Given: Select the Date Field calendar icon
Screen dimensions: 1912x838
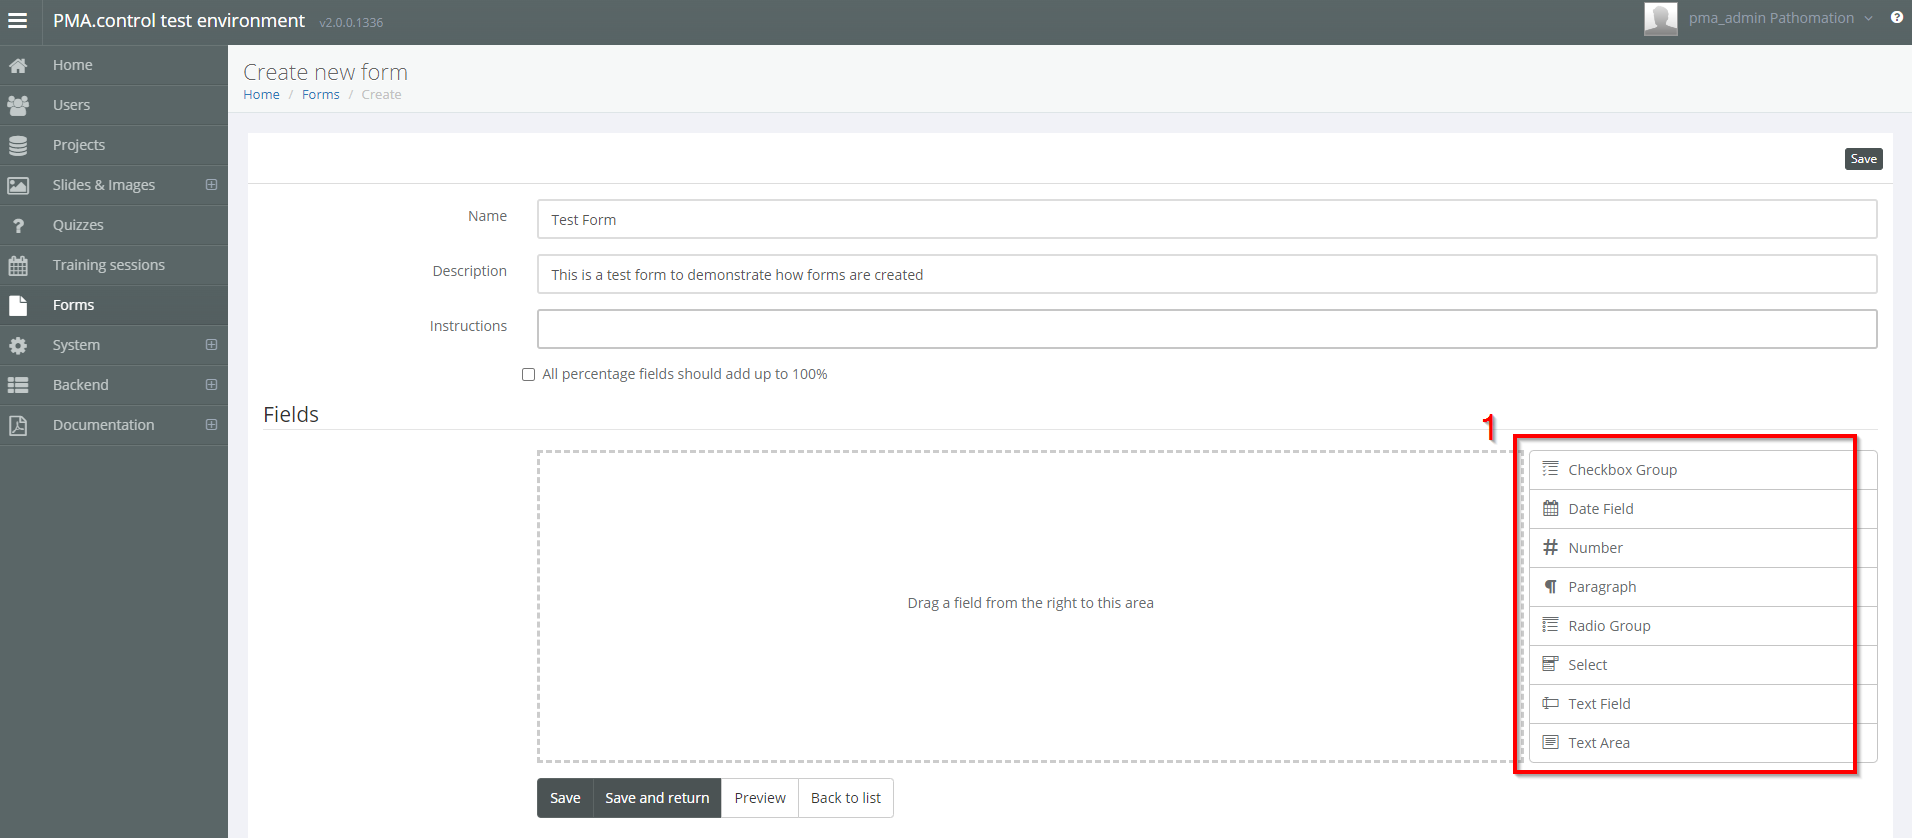Looking at the screenshot, I should point(1550,508).
